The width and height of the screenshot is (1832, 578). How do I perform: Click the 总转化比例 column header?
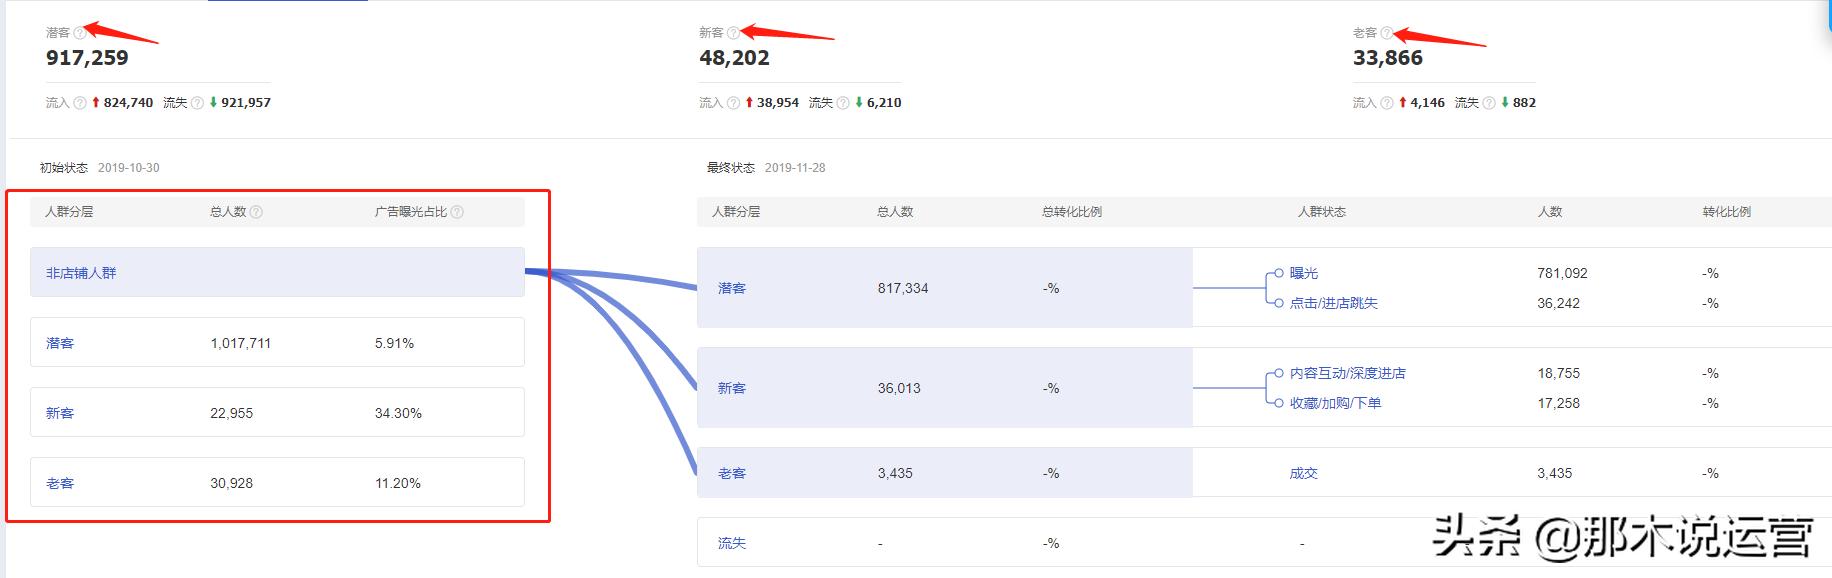coord(1072,212)
